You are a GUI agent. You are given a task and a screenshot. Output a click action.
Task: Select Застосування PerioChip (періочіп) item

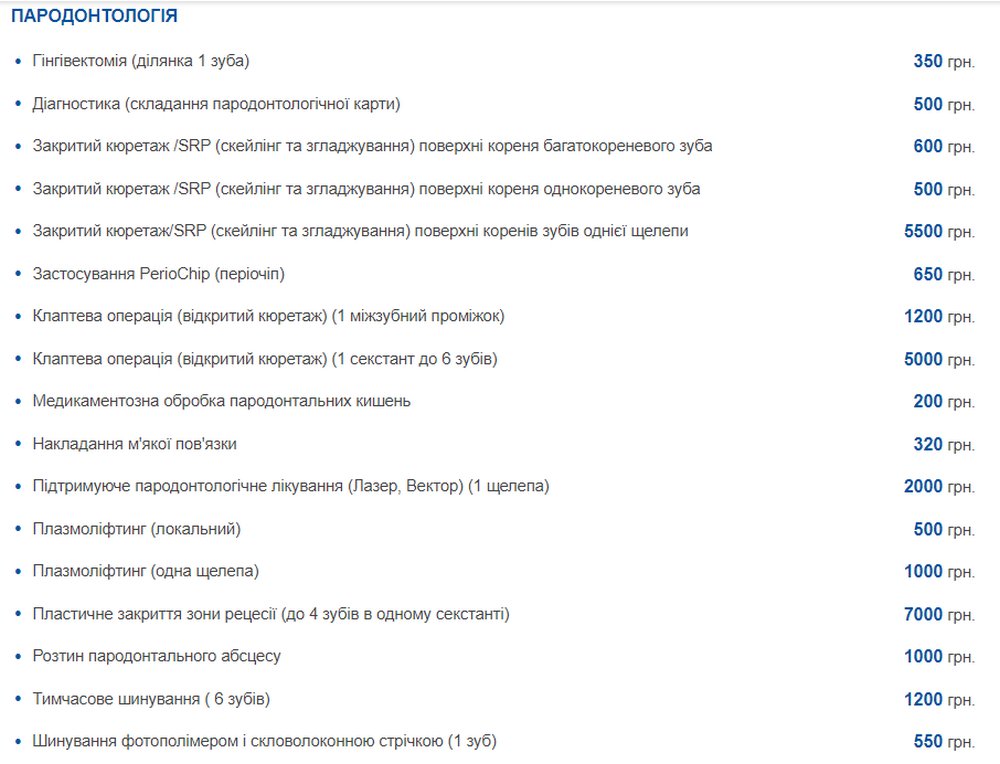(x=159, y=274)
